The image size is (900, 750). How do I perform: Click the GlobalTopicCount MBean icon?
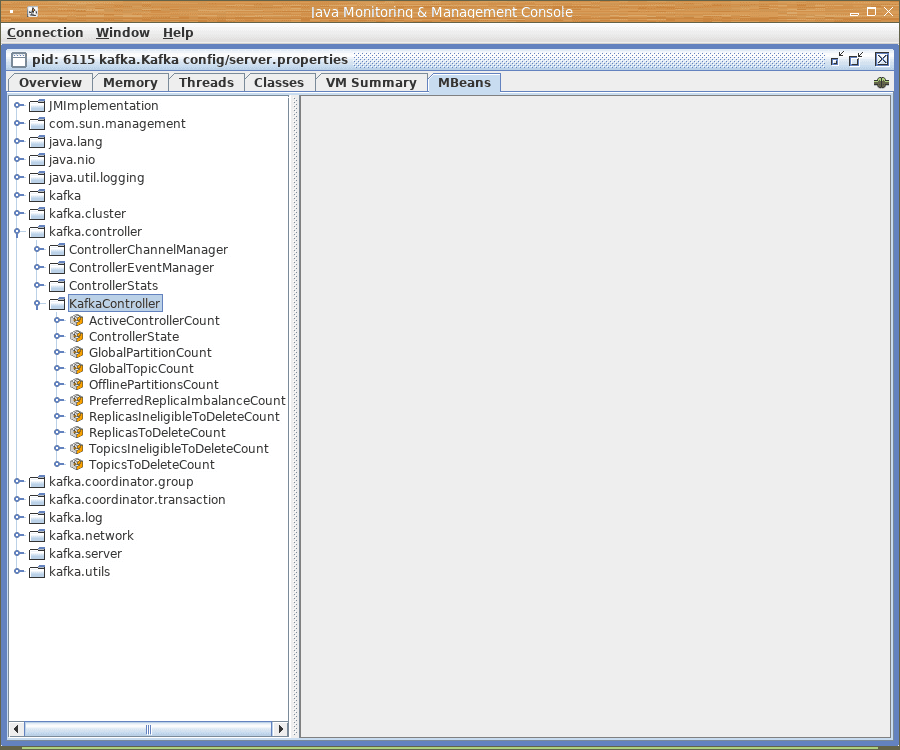[76, 368]
